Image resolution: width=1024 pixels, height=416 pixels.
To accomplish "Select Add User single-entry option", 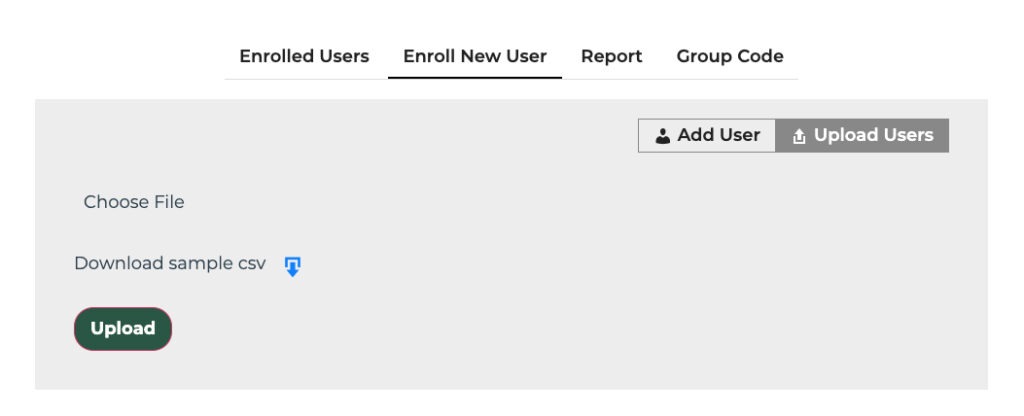I will pyautogui.click(x=707, y=135).
